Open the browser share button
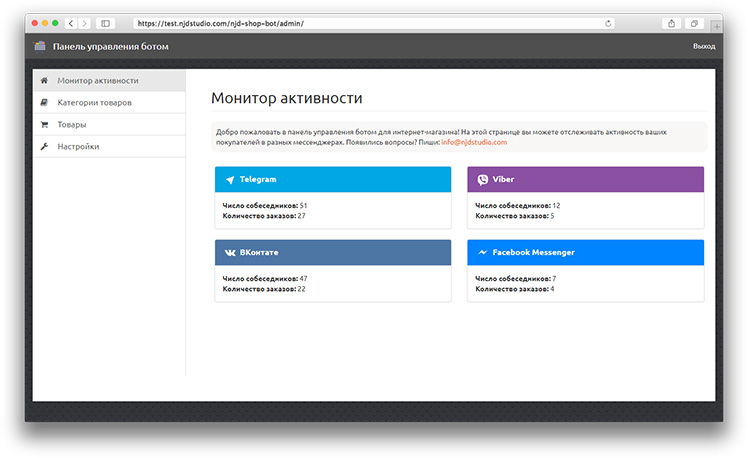This screenshot has width=748, height=458. pyautogui.click(x=671, y=23)
